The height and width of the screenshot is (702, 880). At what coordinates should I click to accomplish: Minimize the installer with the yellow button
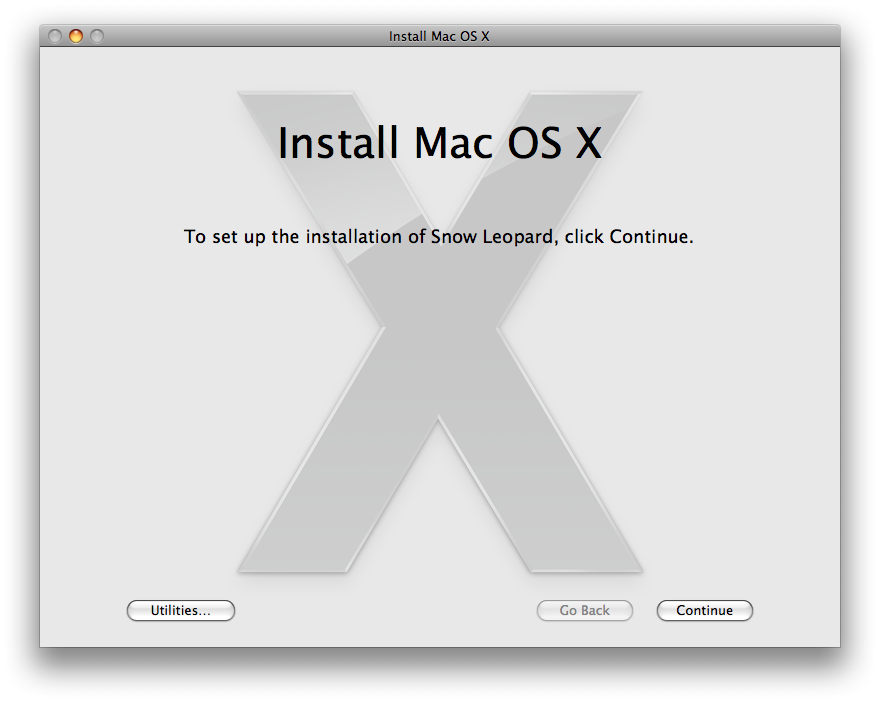pos(76,36)
